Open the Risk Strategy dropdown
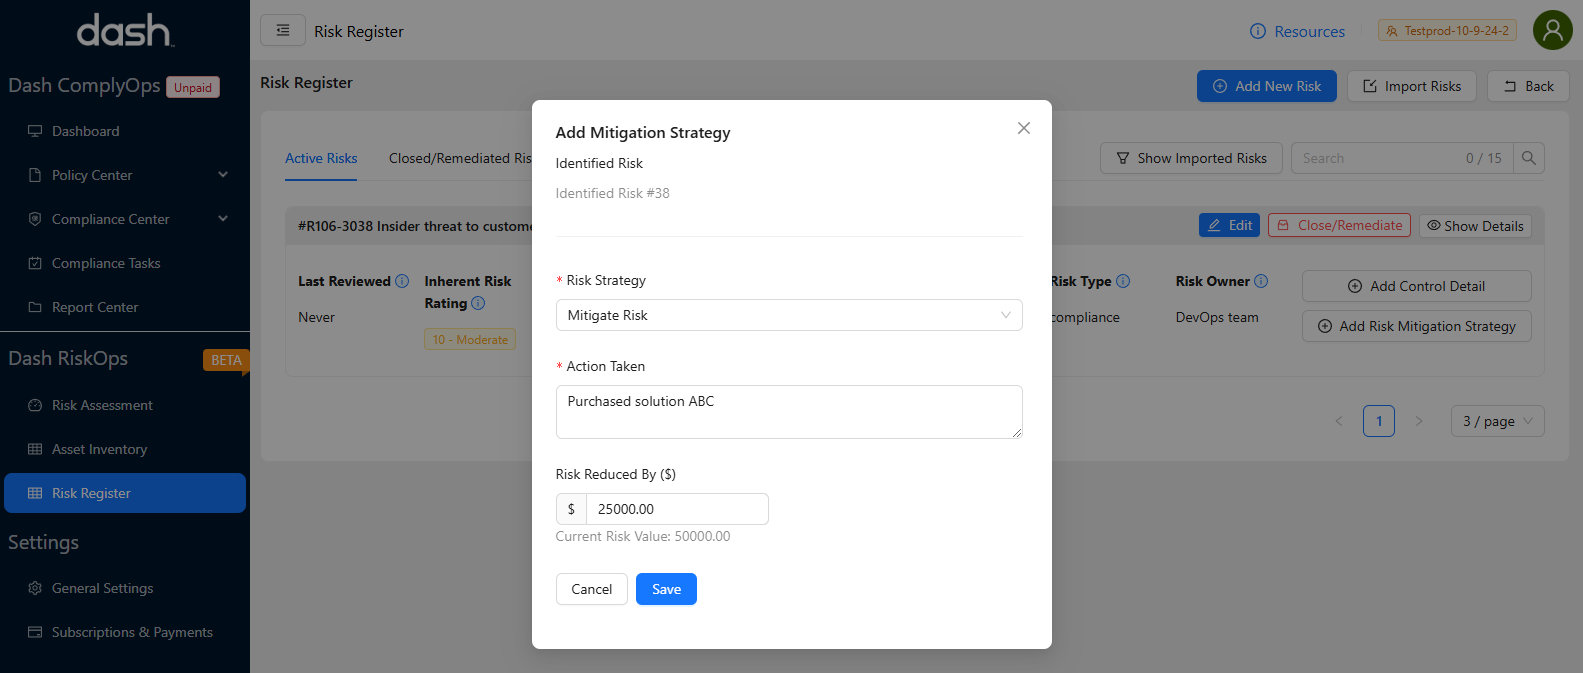The height and width of the screenshot is (673, 1583). [x=788, y=315]
